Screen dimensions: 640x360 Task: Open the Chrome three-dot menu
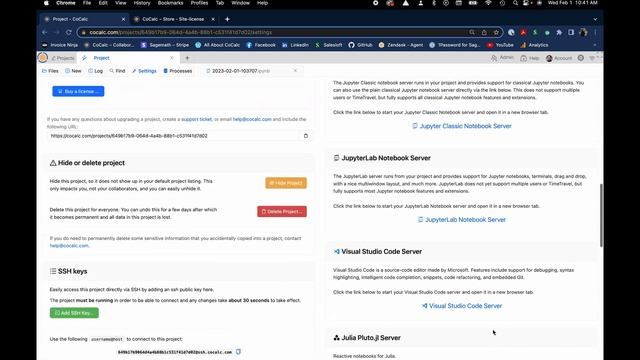pos(596,32)
